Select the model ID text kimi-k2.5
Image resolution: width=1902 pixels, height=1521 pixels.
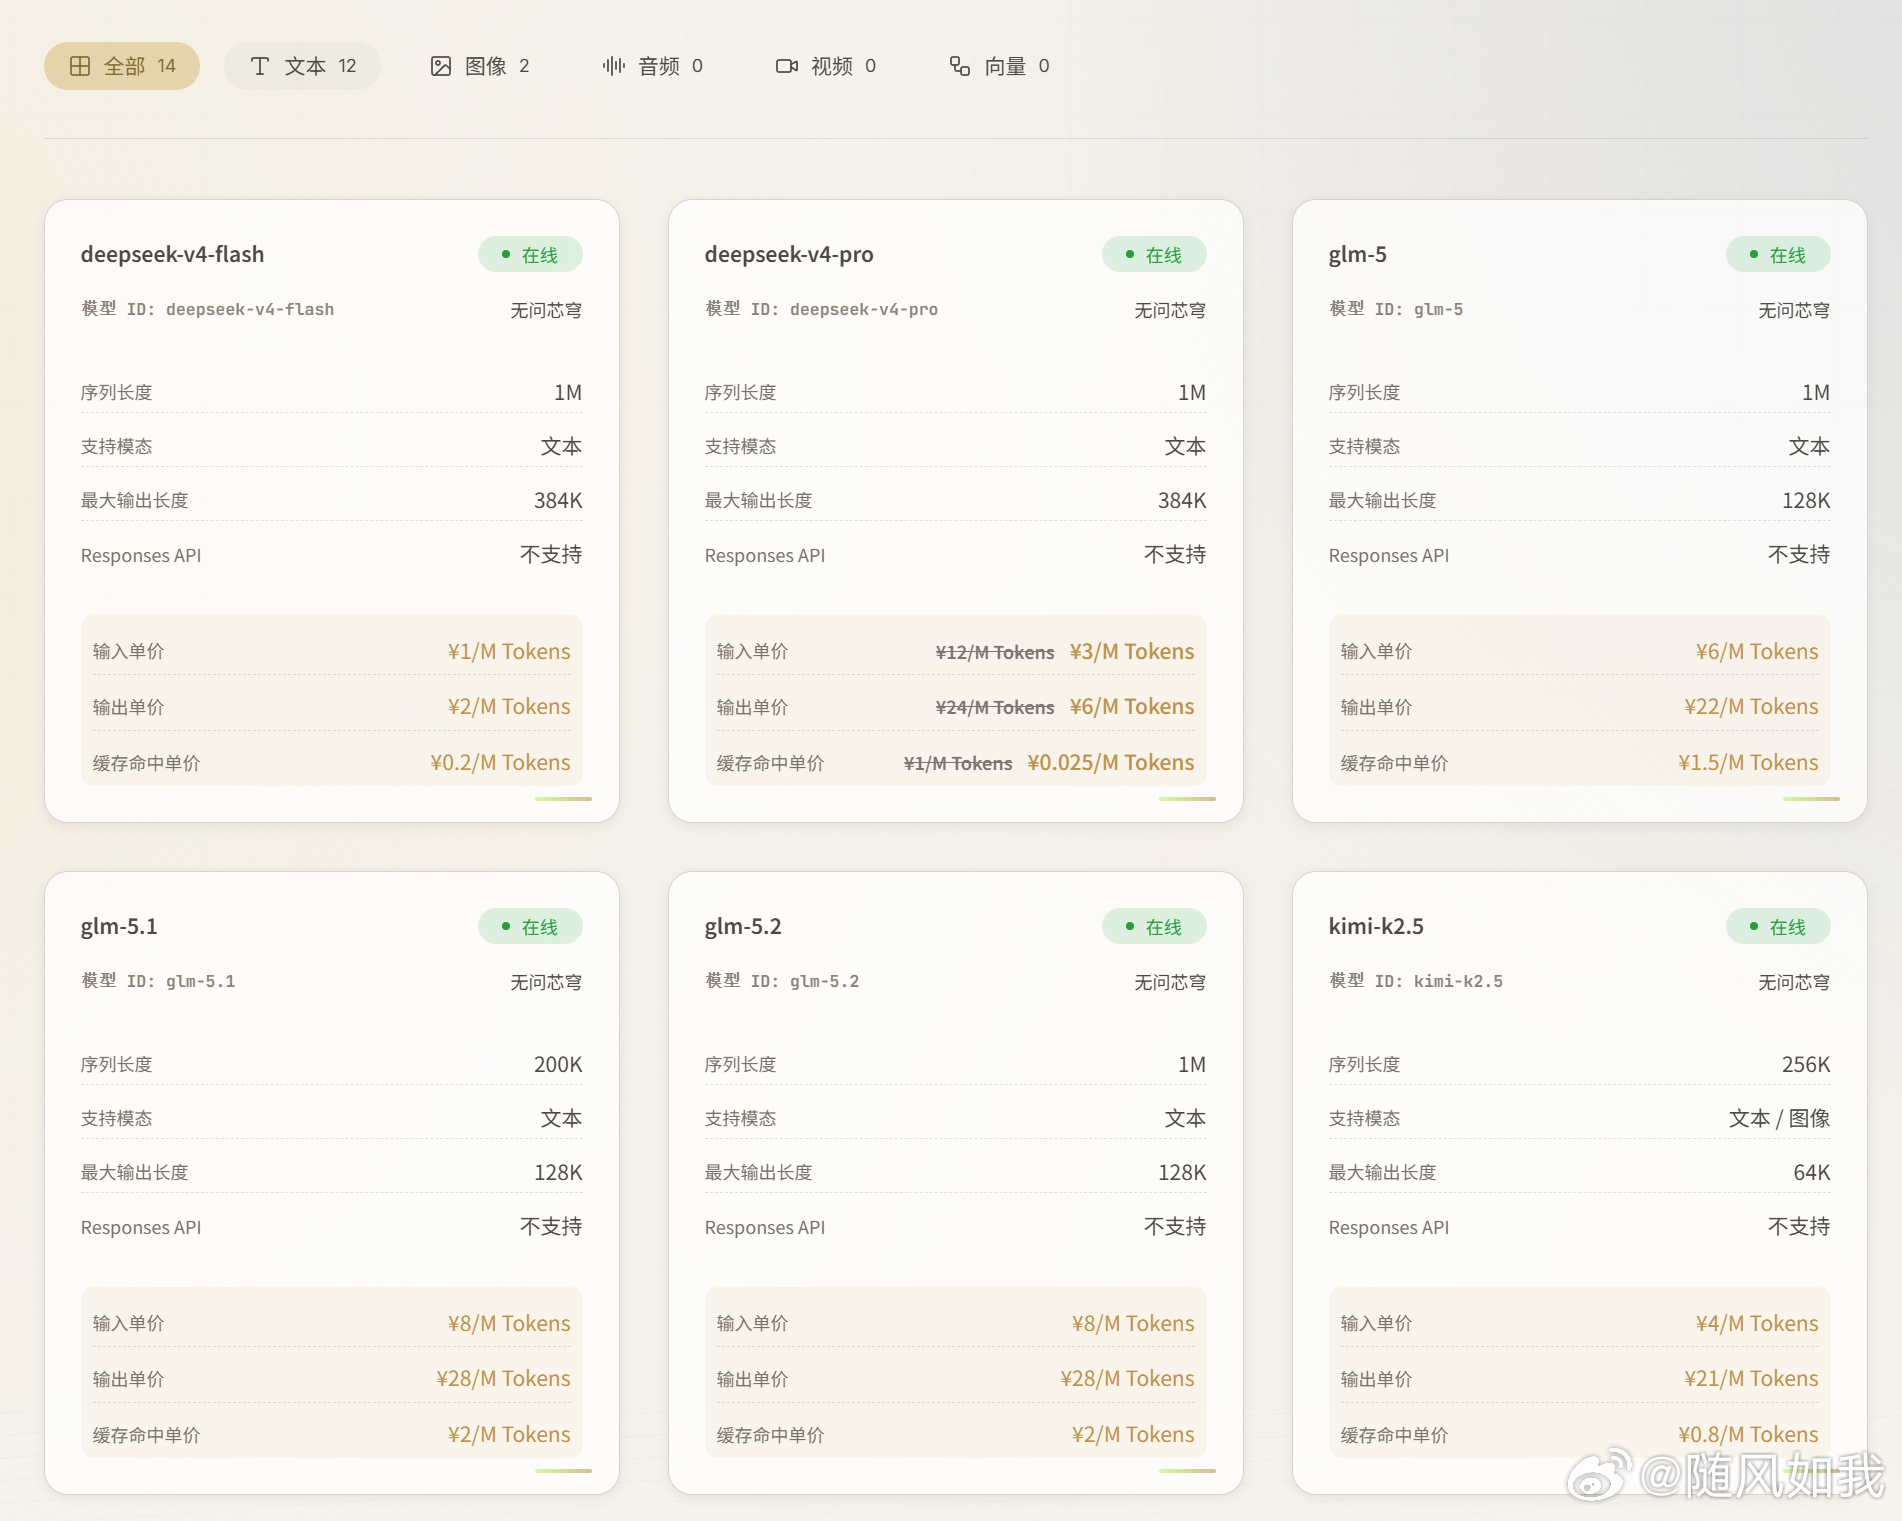click(1458, 982)
